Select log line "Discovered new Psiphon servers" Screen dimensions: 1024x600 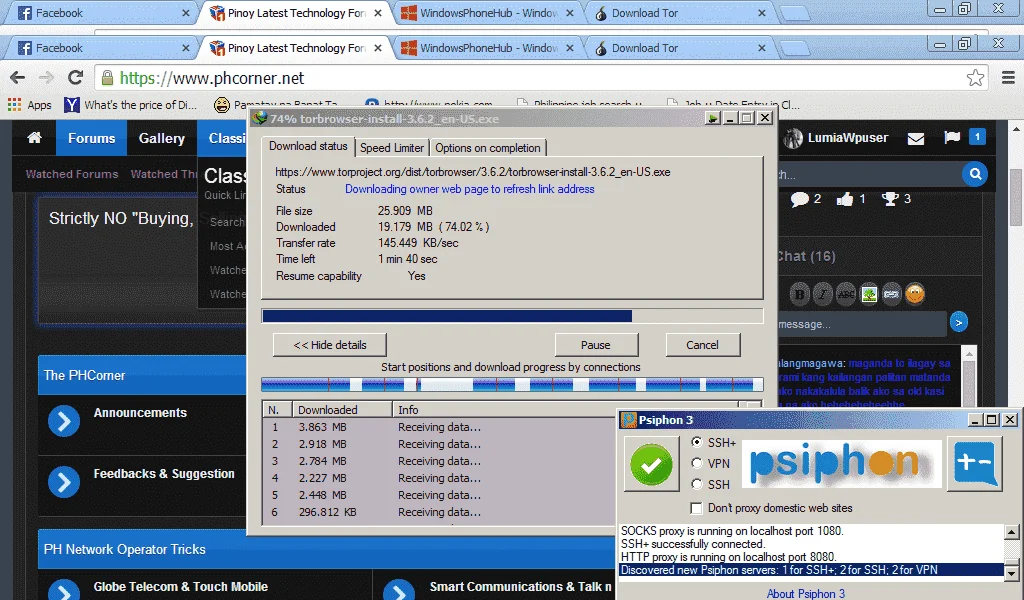click(x=810, y=570)
